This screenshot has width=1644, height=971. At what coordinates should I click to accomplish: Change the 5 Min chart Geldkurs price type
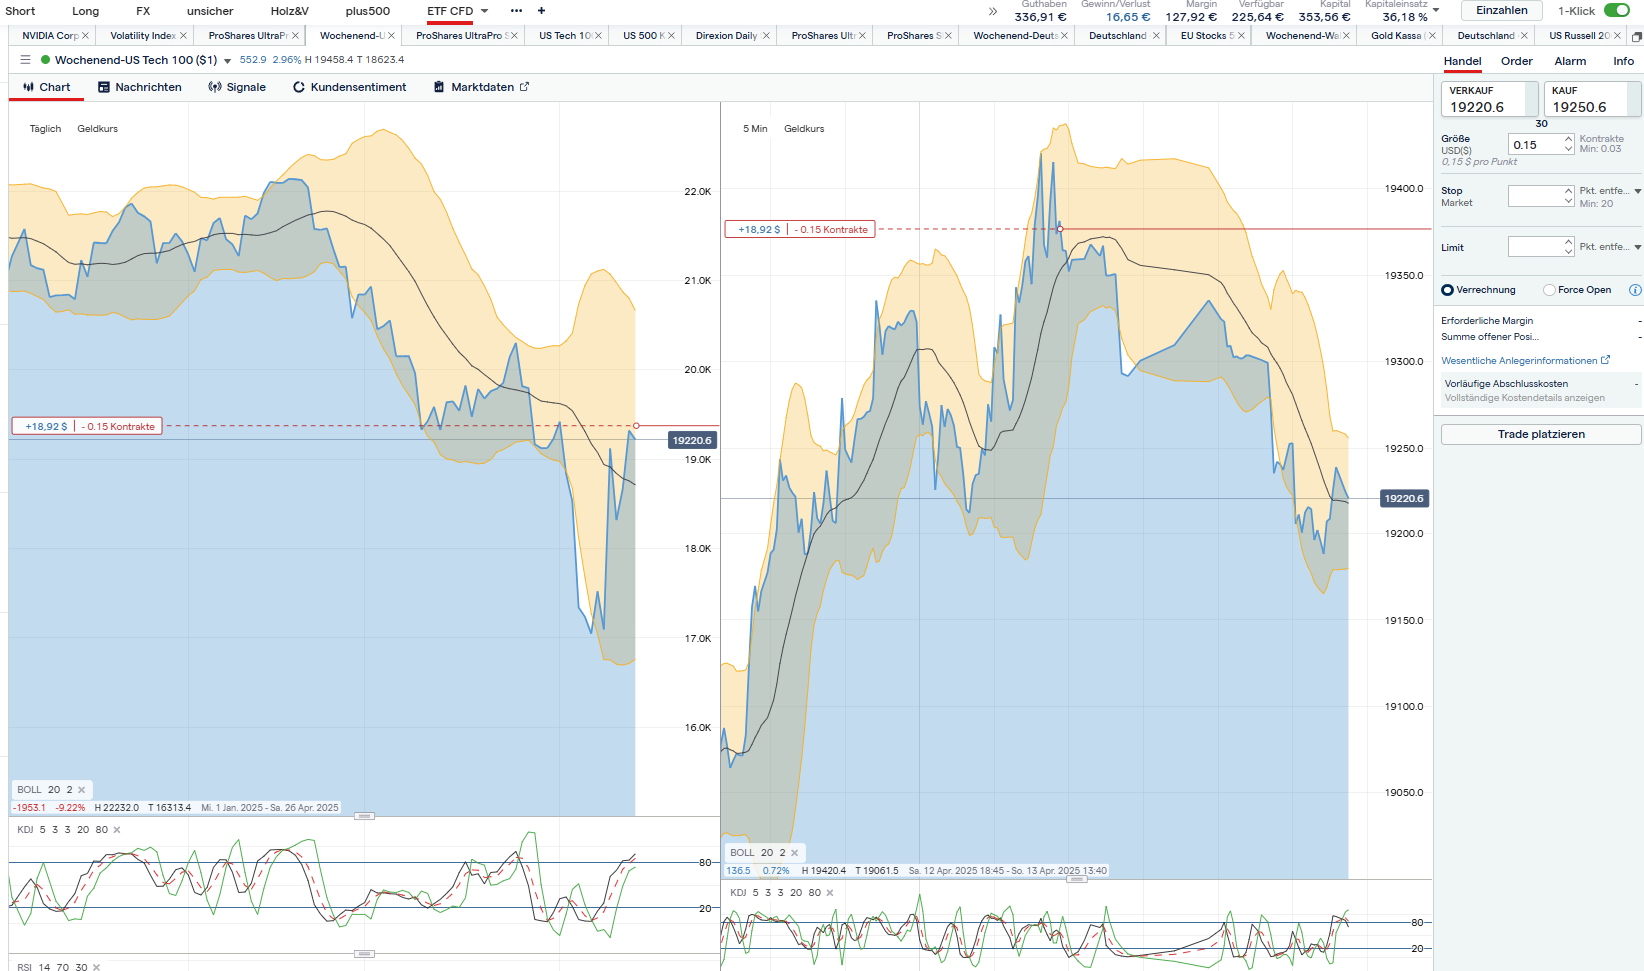804,129
